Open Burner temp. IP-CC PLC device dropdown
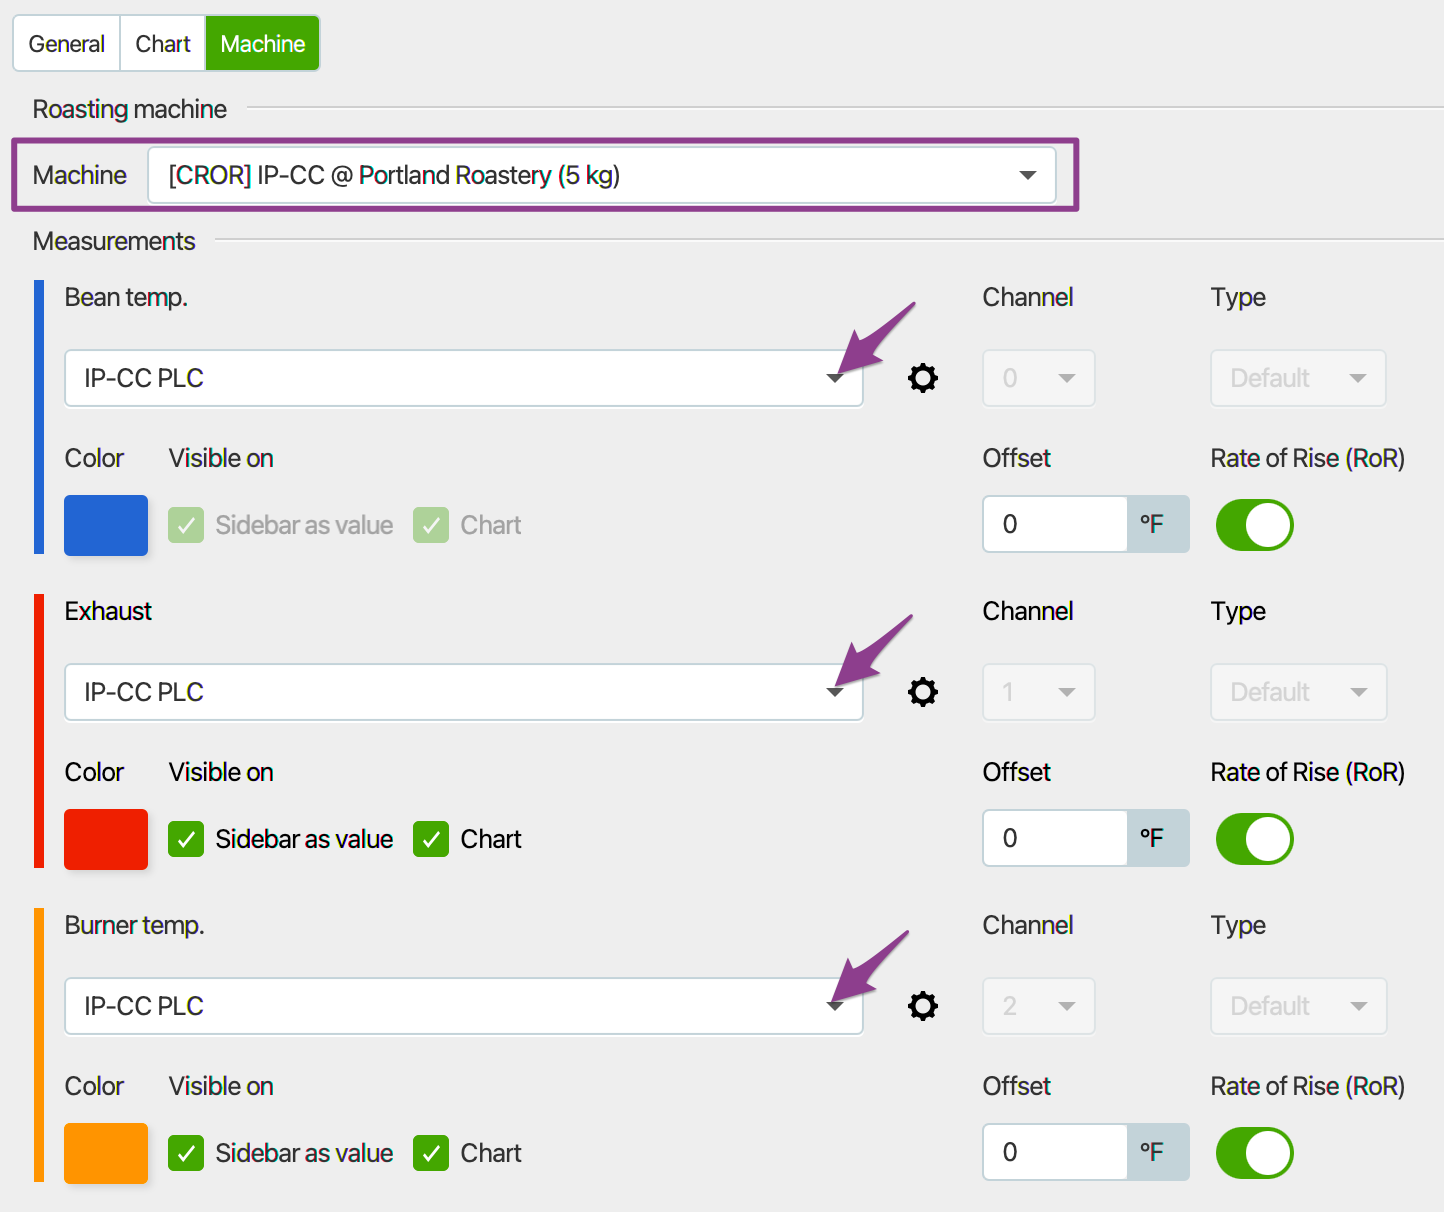 (x=464, y=1006)
